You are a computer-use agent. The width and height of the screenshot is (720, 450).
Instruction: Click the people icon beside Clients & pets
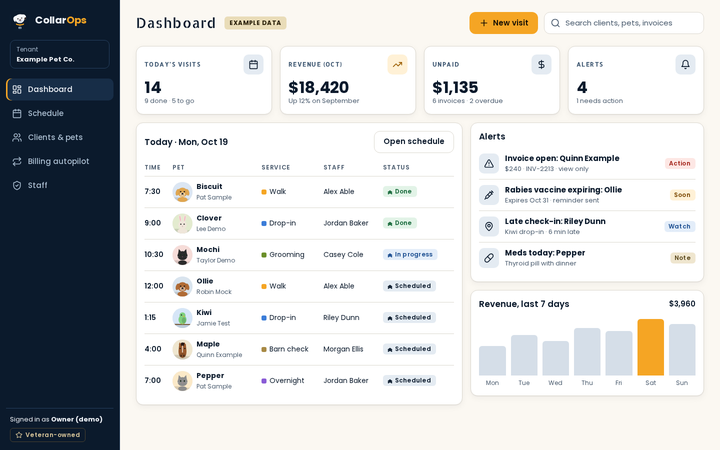pyautogui.click(x=17, y=137)
